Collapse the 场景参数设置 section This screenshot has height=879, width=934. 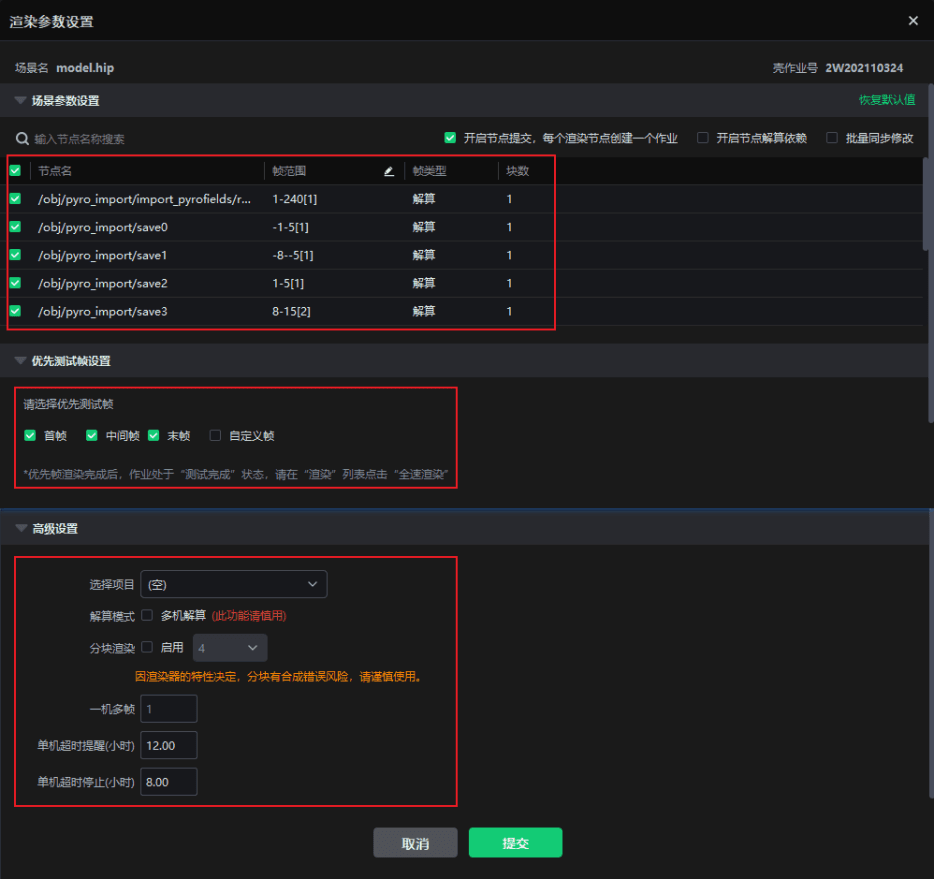pos(20,101)
